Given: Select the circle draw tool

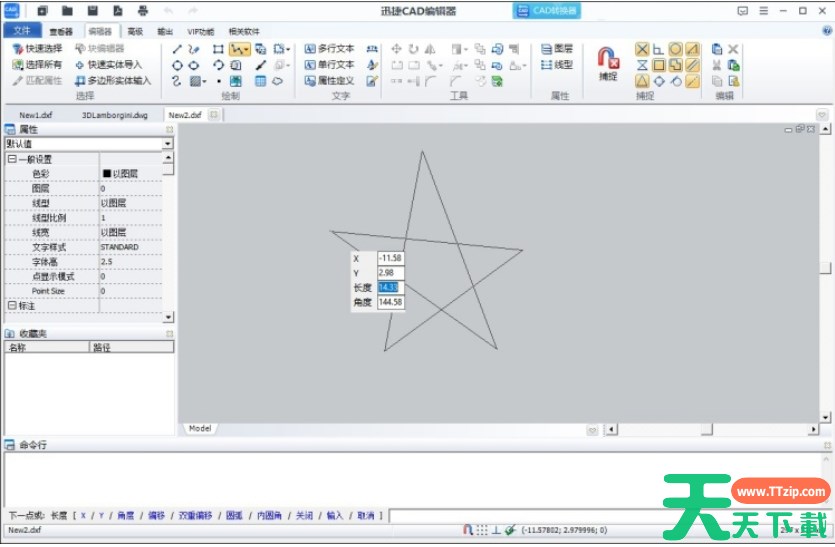Looking at the screenshot, I should pos(177,65).
